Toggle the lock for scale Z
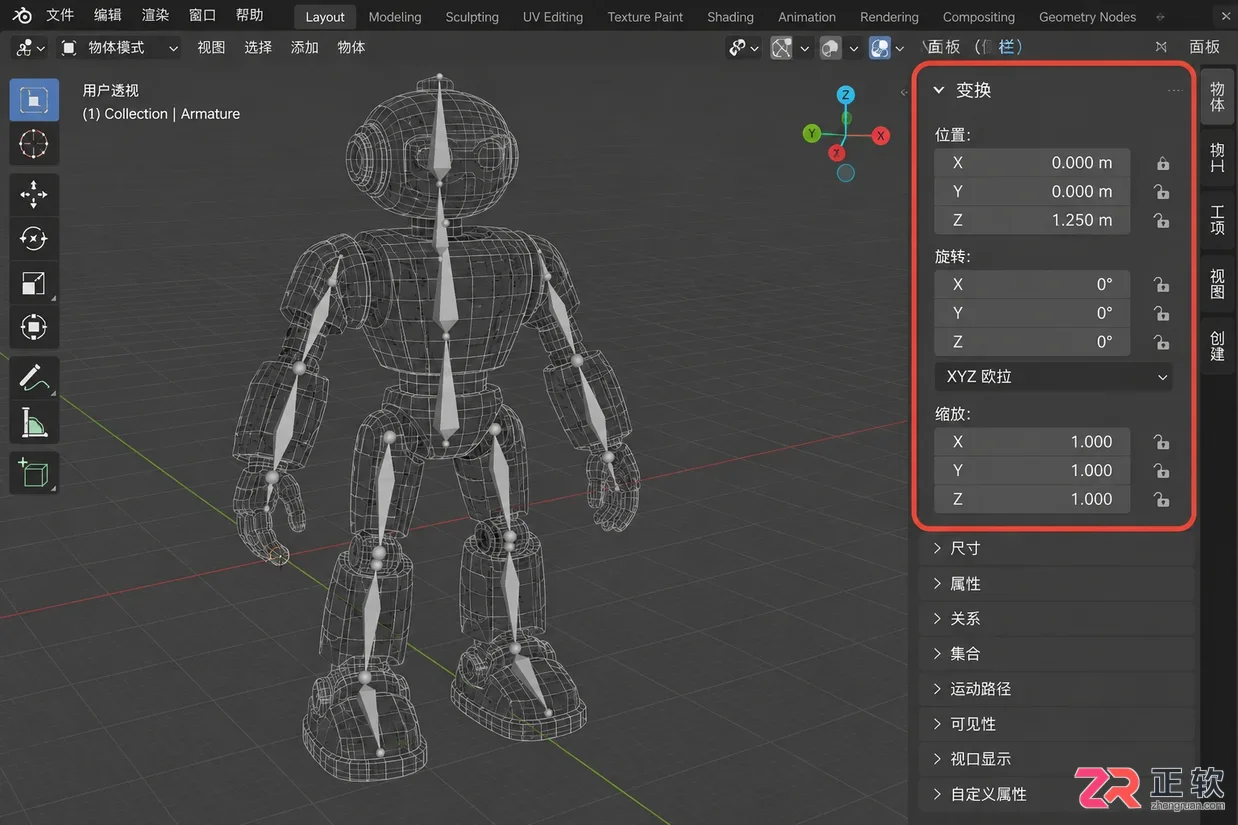Viewport: 1238px width, 825px height. pos(1162,500)
